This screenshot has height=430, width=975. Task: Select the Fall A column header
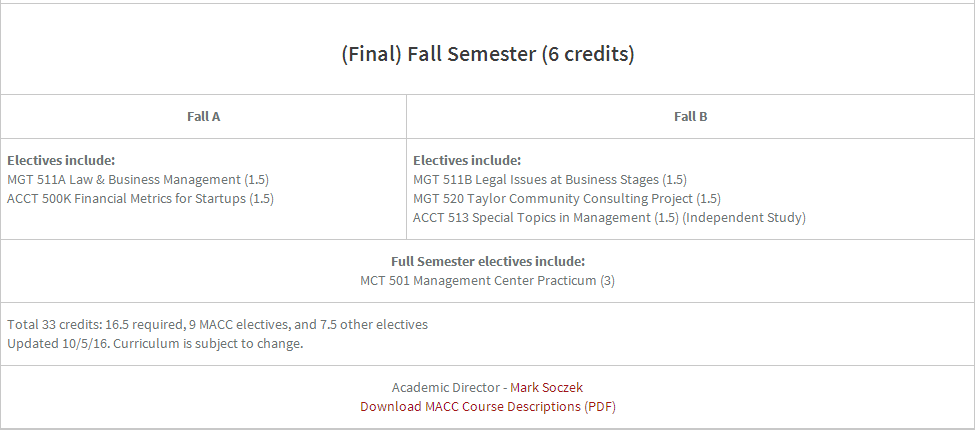203,116
